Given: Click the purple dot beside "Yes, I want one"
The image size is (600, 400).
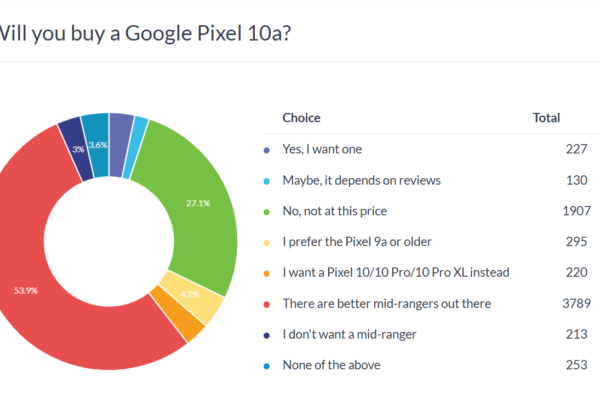Looking at the screenshot, I should pyautogui.click(x=266, y=150).
